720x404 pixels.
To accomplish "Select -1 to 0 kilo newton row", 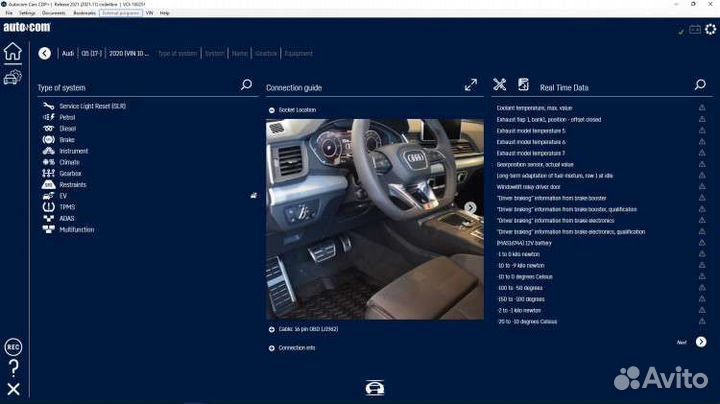I will click(518, 254).
